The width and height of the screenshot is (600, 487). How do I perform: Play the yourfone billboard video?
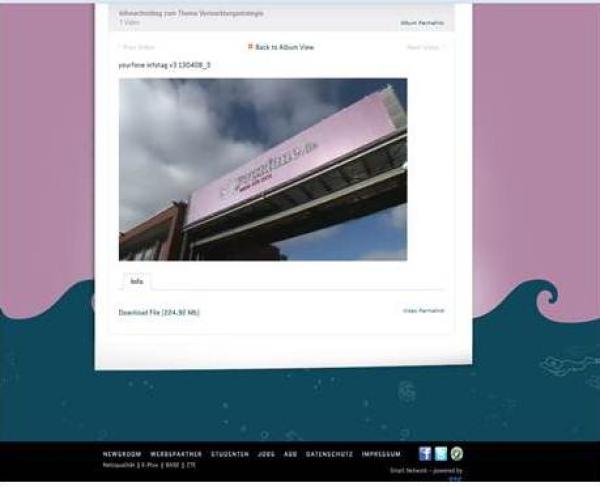pyautogui.click(x=262, y=169)
